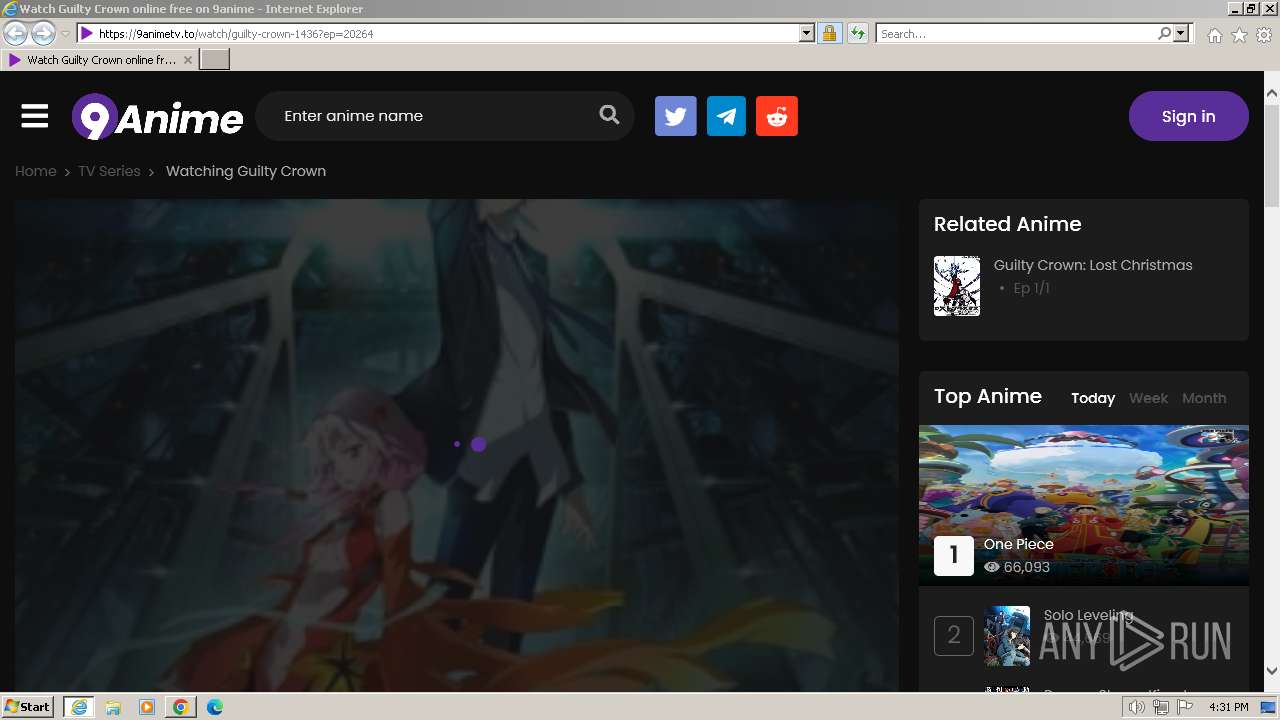Click the Start button
Viewport: 1280px width, 720px height.
[28, 707]
